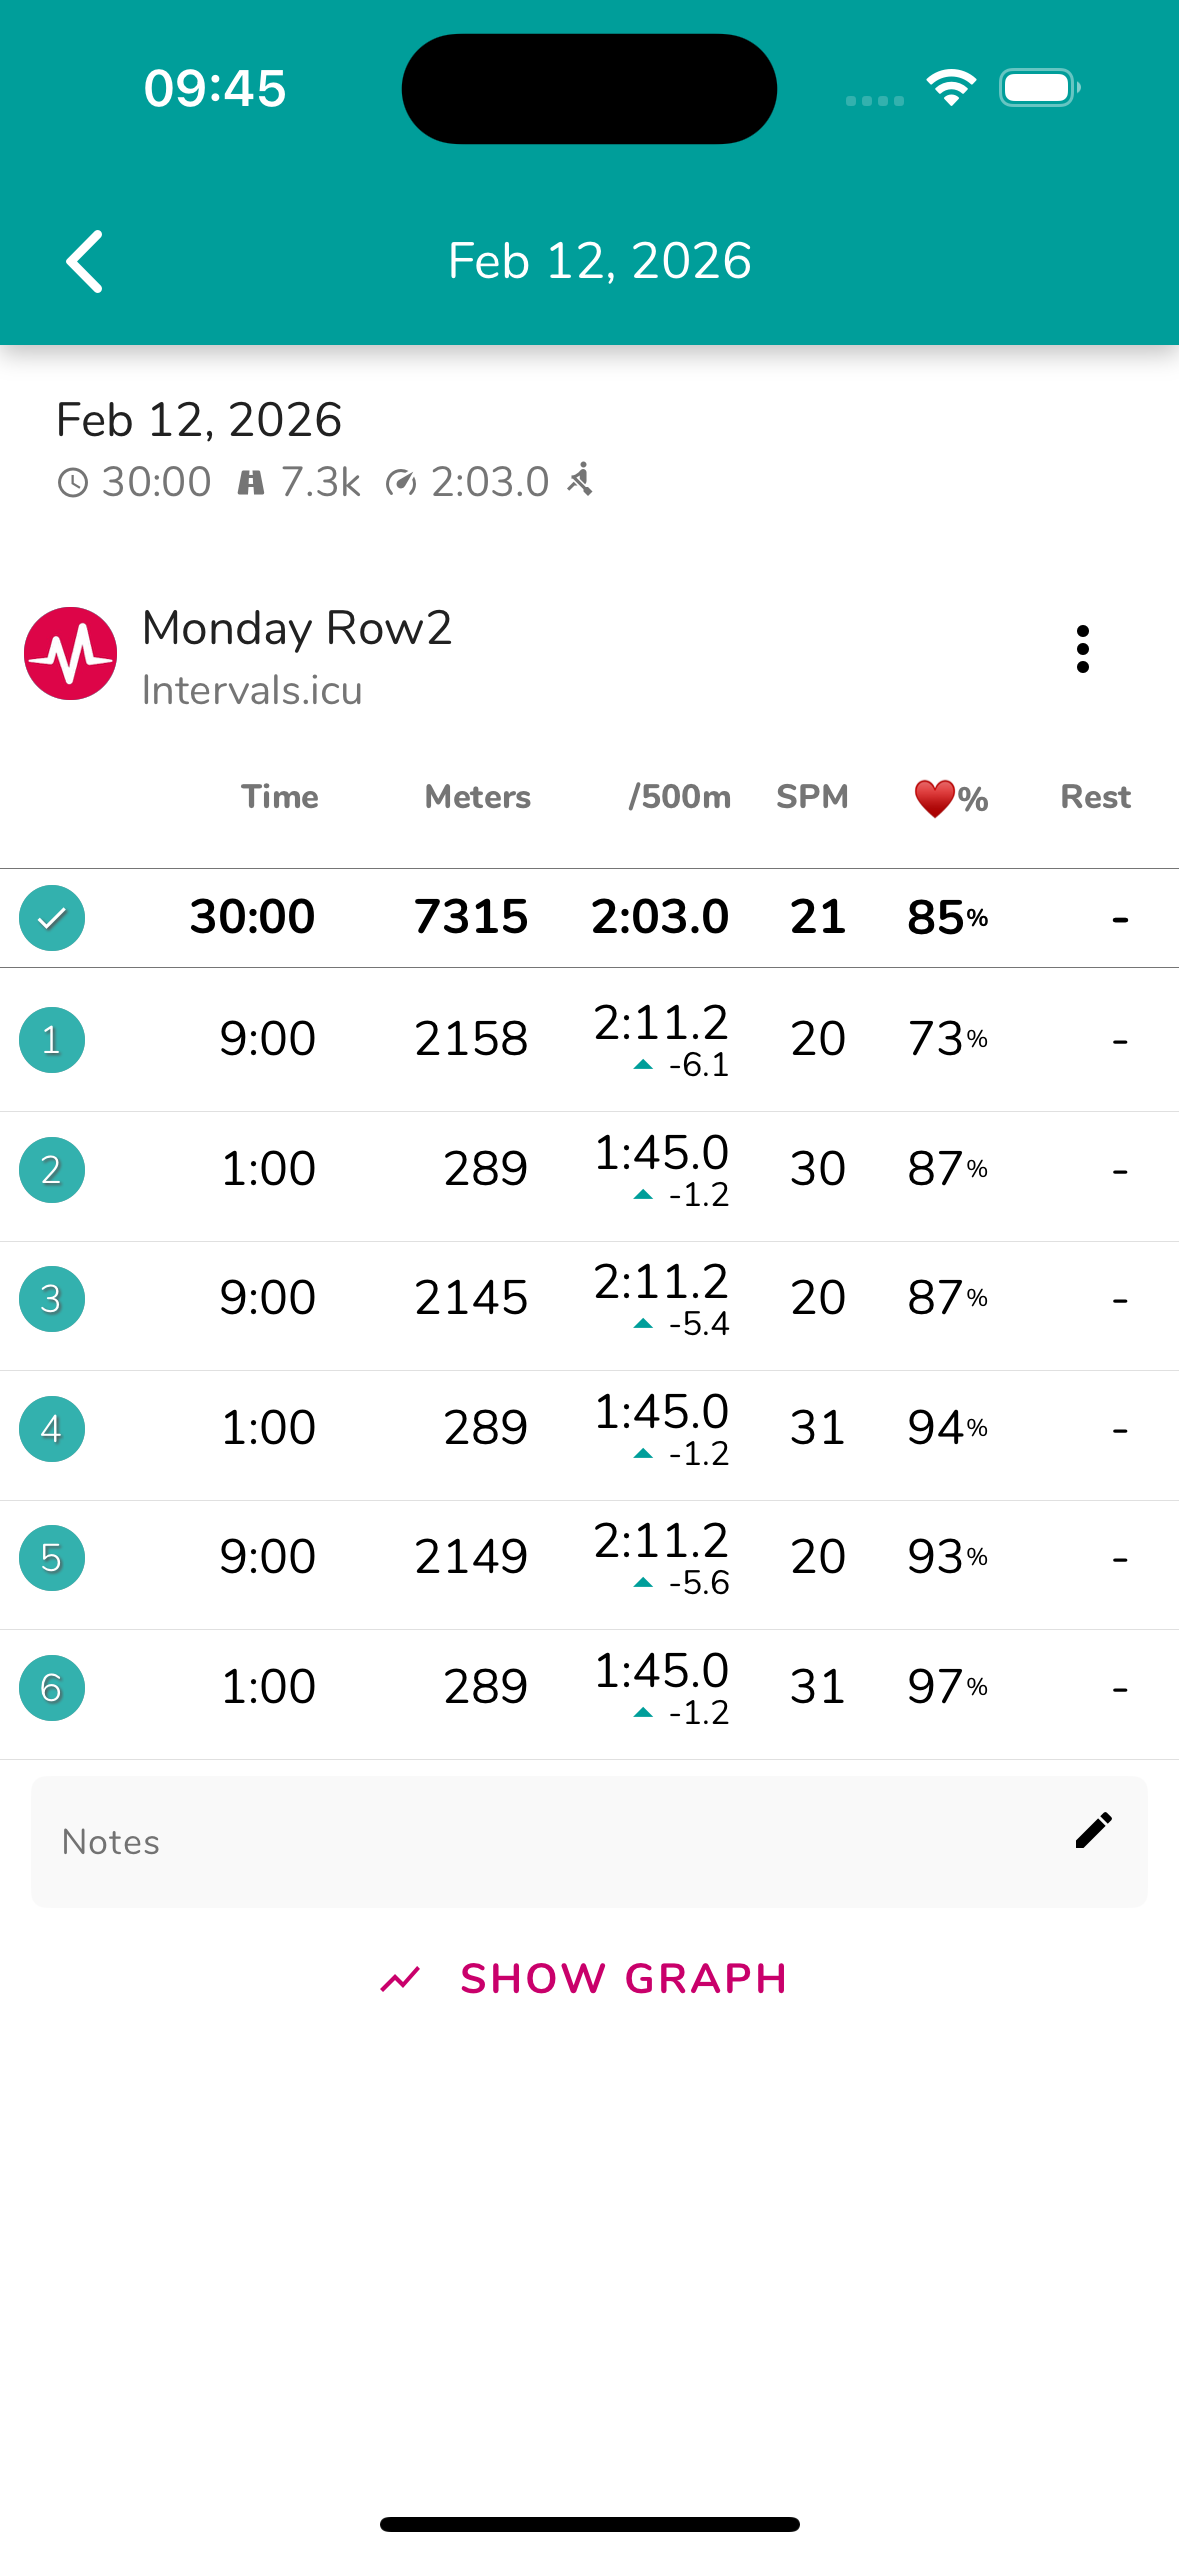Tap the clock icon beside 30:00
The height and width of the screenshot is (2556, 1179).
coord(72,483)
